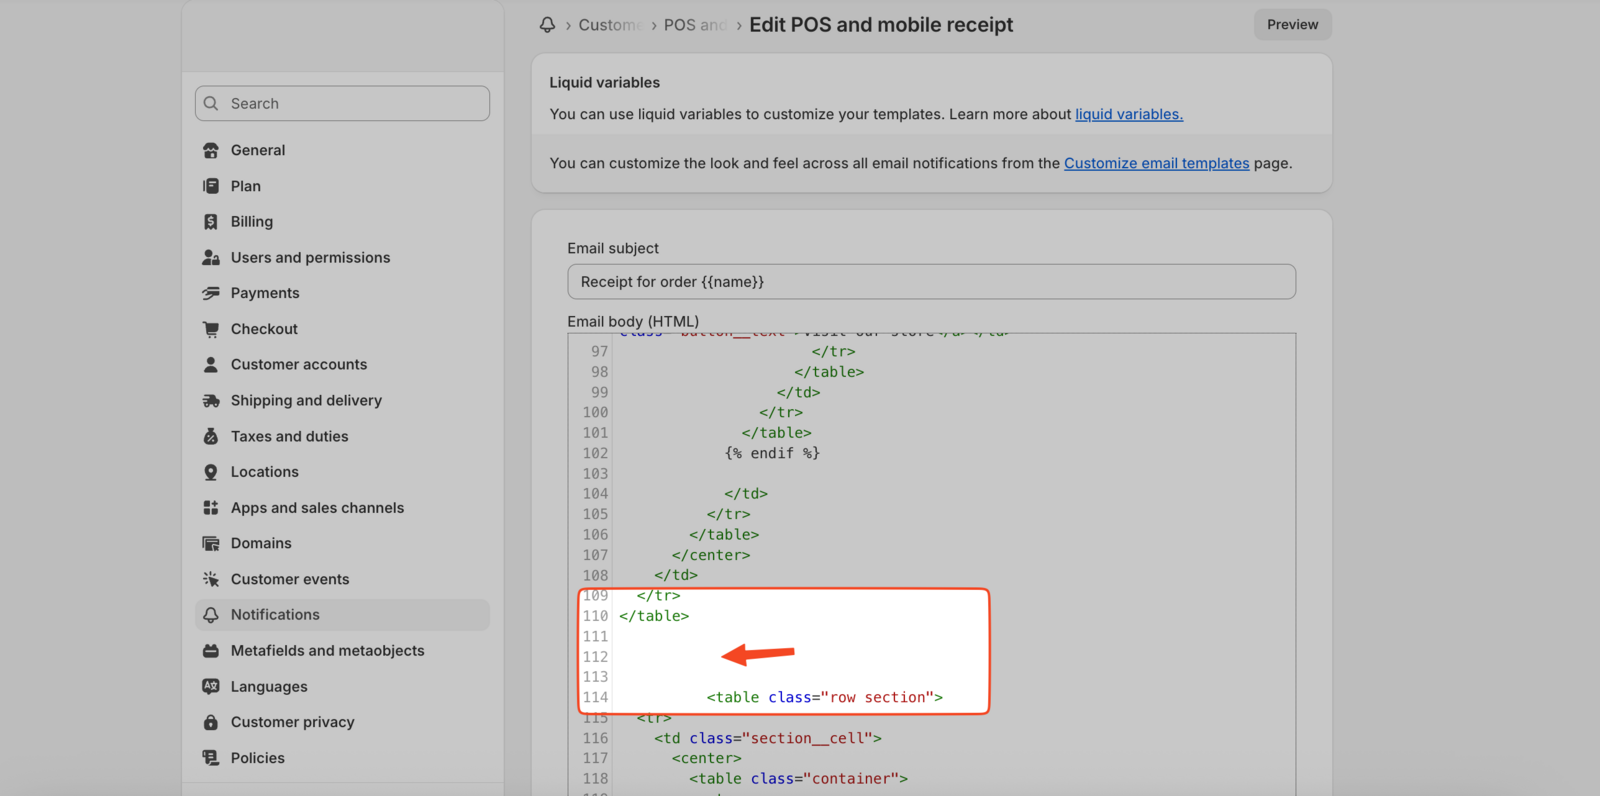
Task: Click the Email body (HTML) label
Action: point(633,321)
